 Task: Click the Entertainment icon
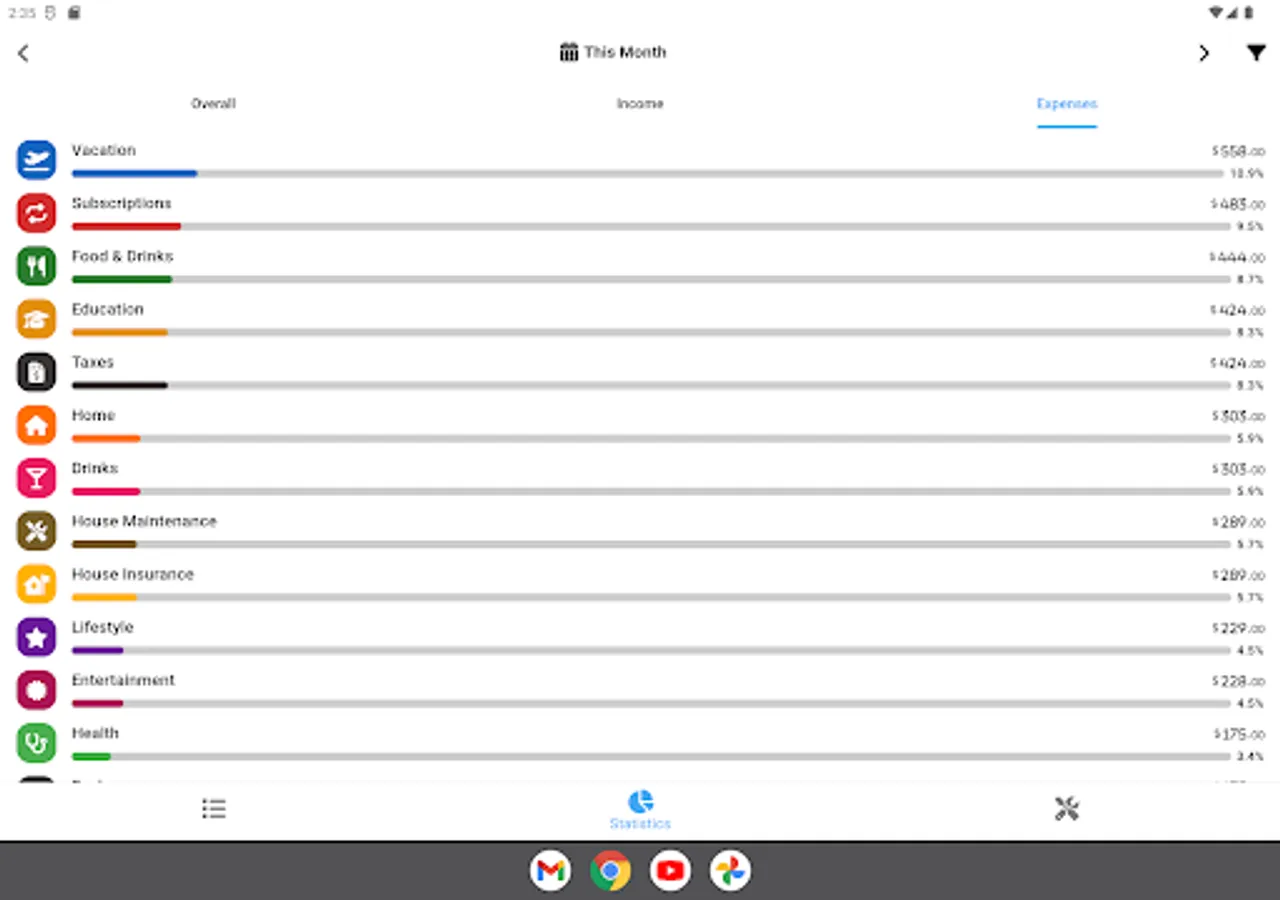[x=36, y=690]
